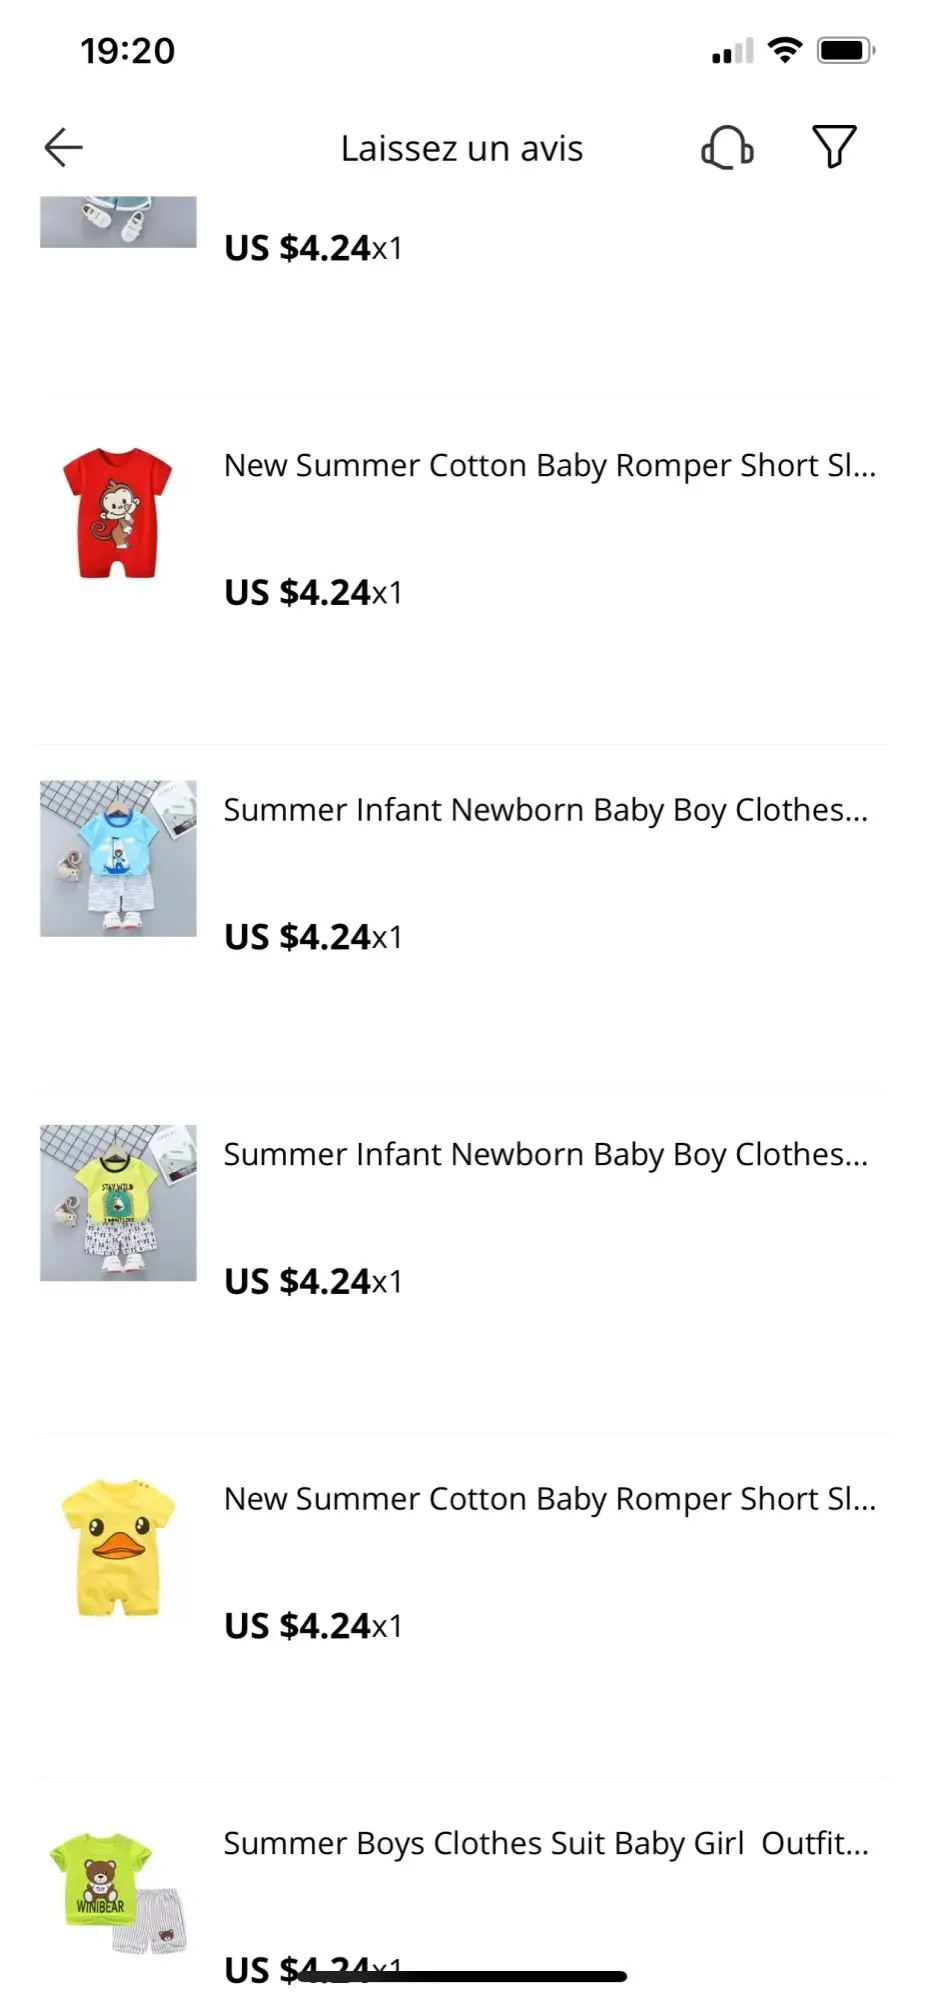This screenshot has width=925, height=2000.
Task: Tap the battery status icon
Action: point(845,50)
